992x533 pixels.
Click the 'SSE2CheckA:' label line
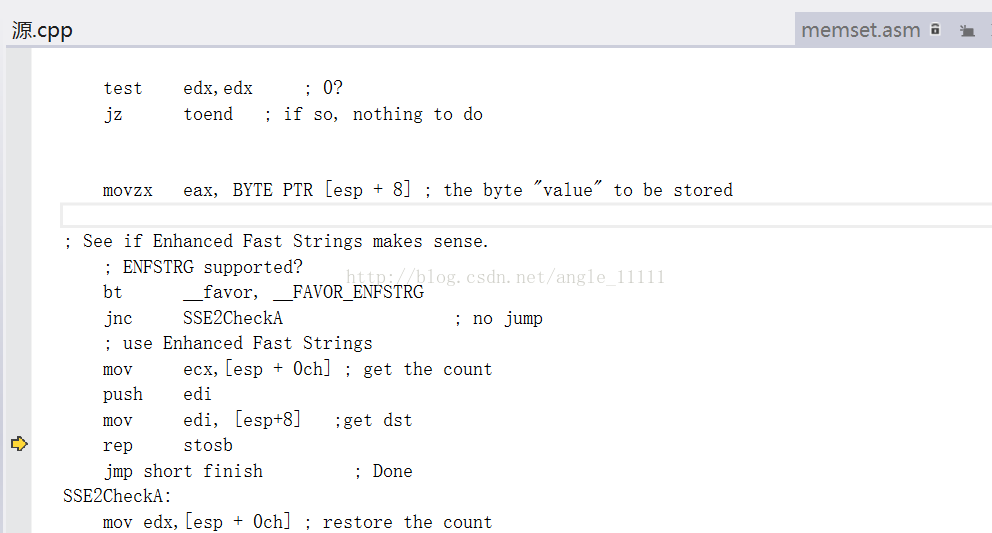coord(117,496)
